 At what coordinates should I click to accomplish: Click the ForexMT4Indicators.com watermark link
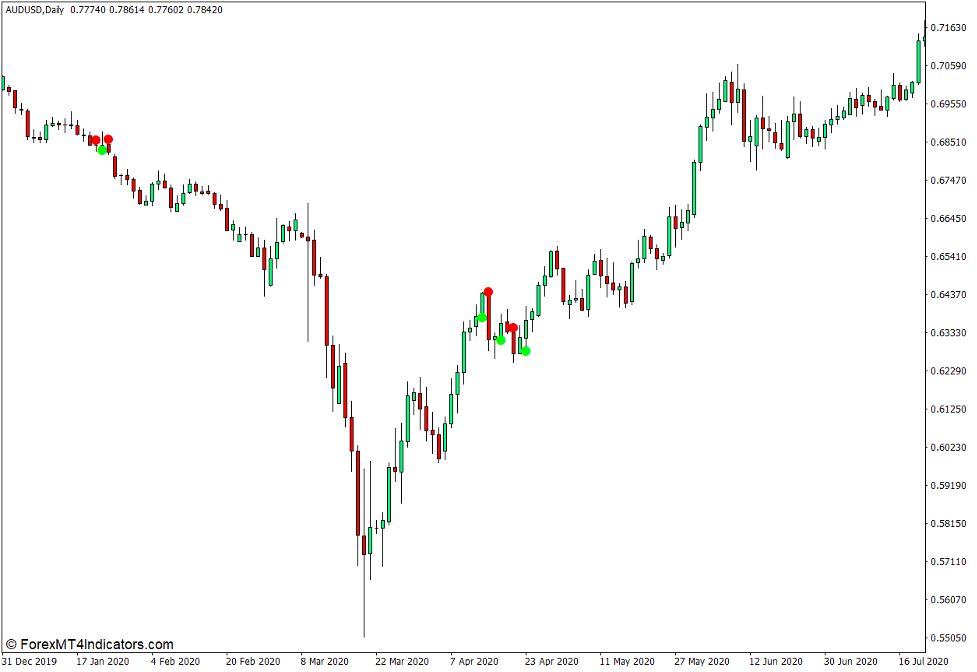[89, 645]
